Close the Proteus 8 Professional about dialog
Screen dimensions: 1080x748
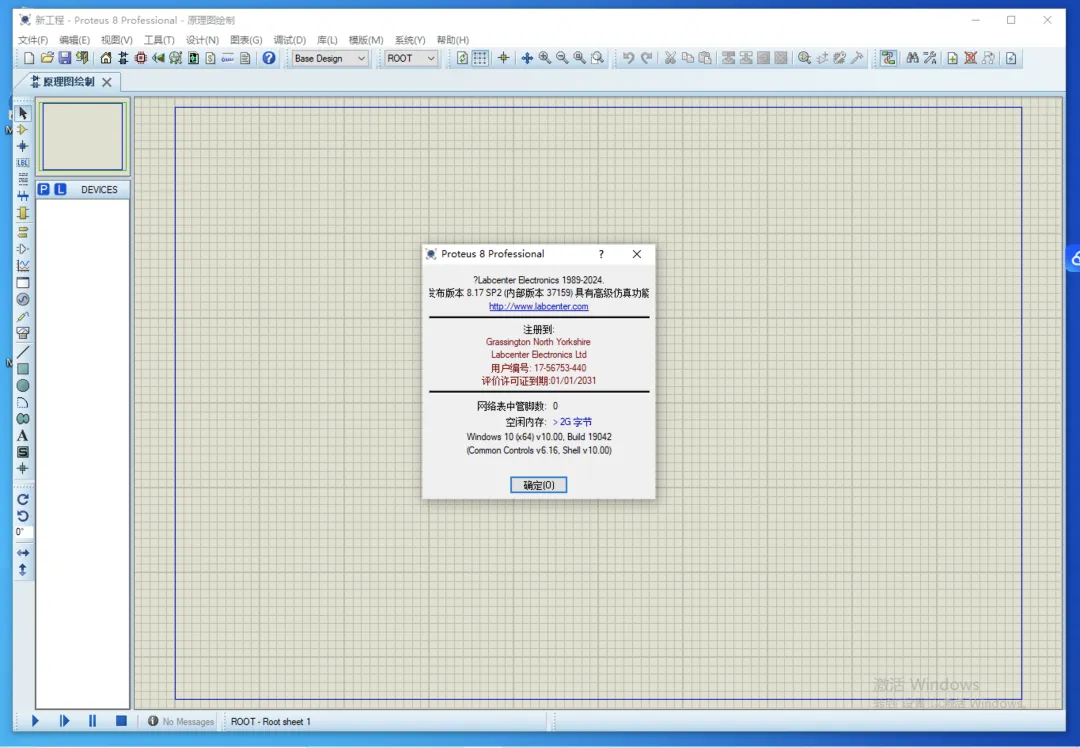637,254
